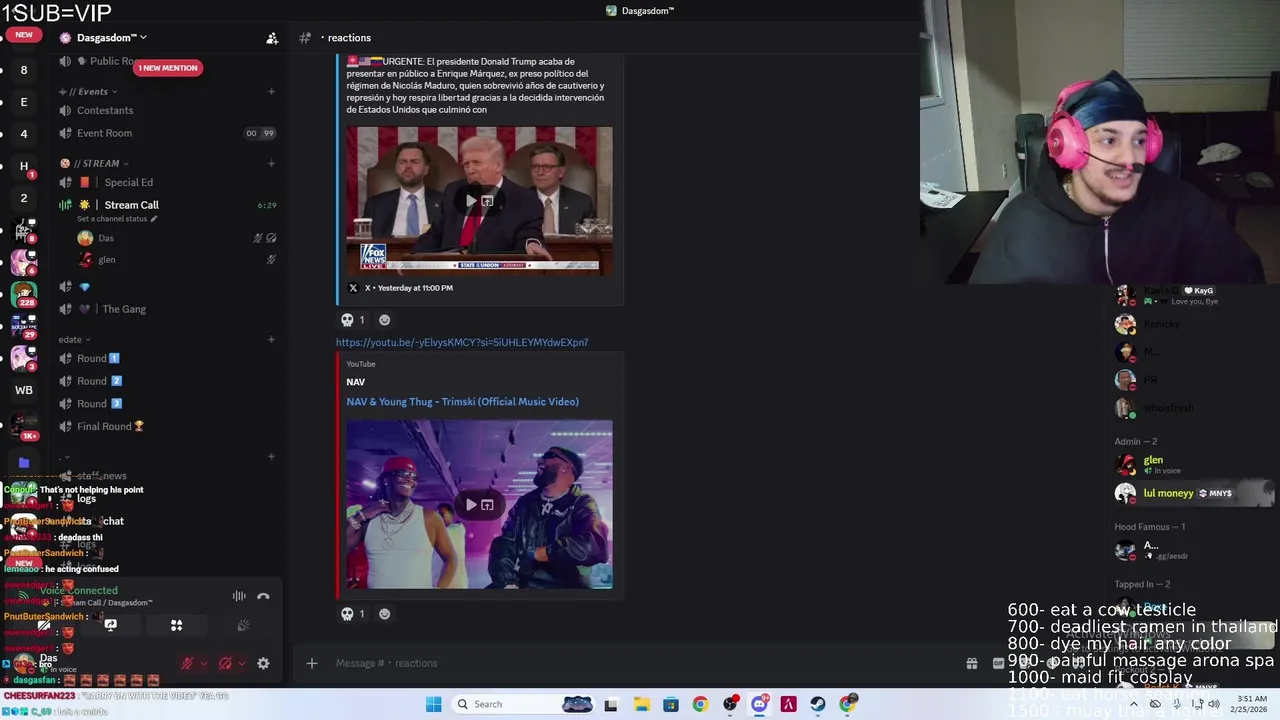
Task: Toggle camera in voice panel
Action: (x=45, y=625)
